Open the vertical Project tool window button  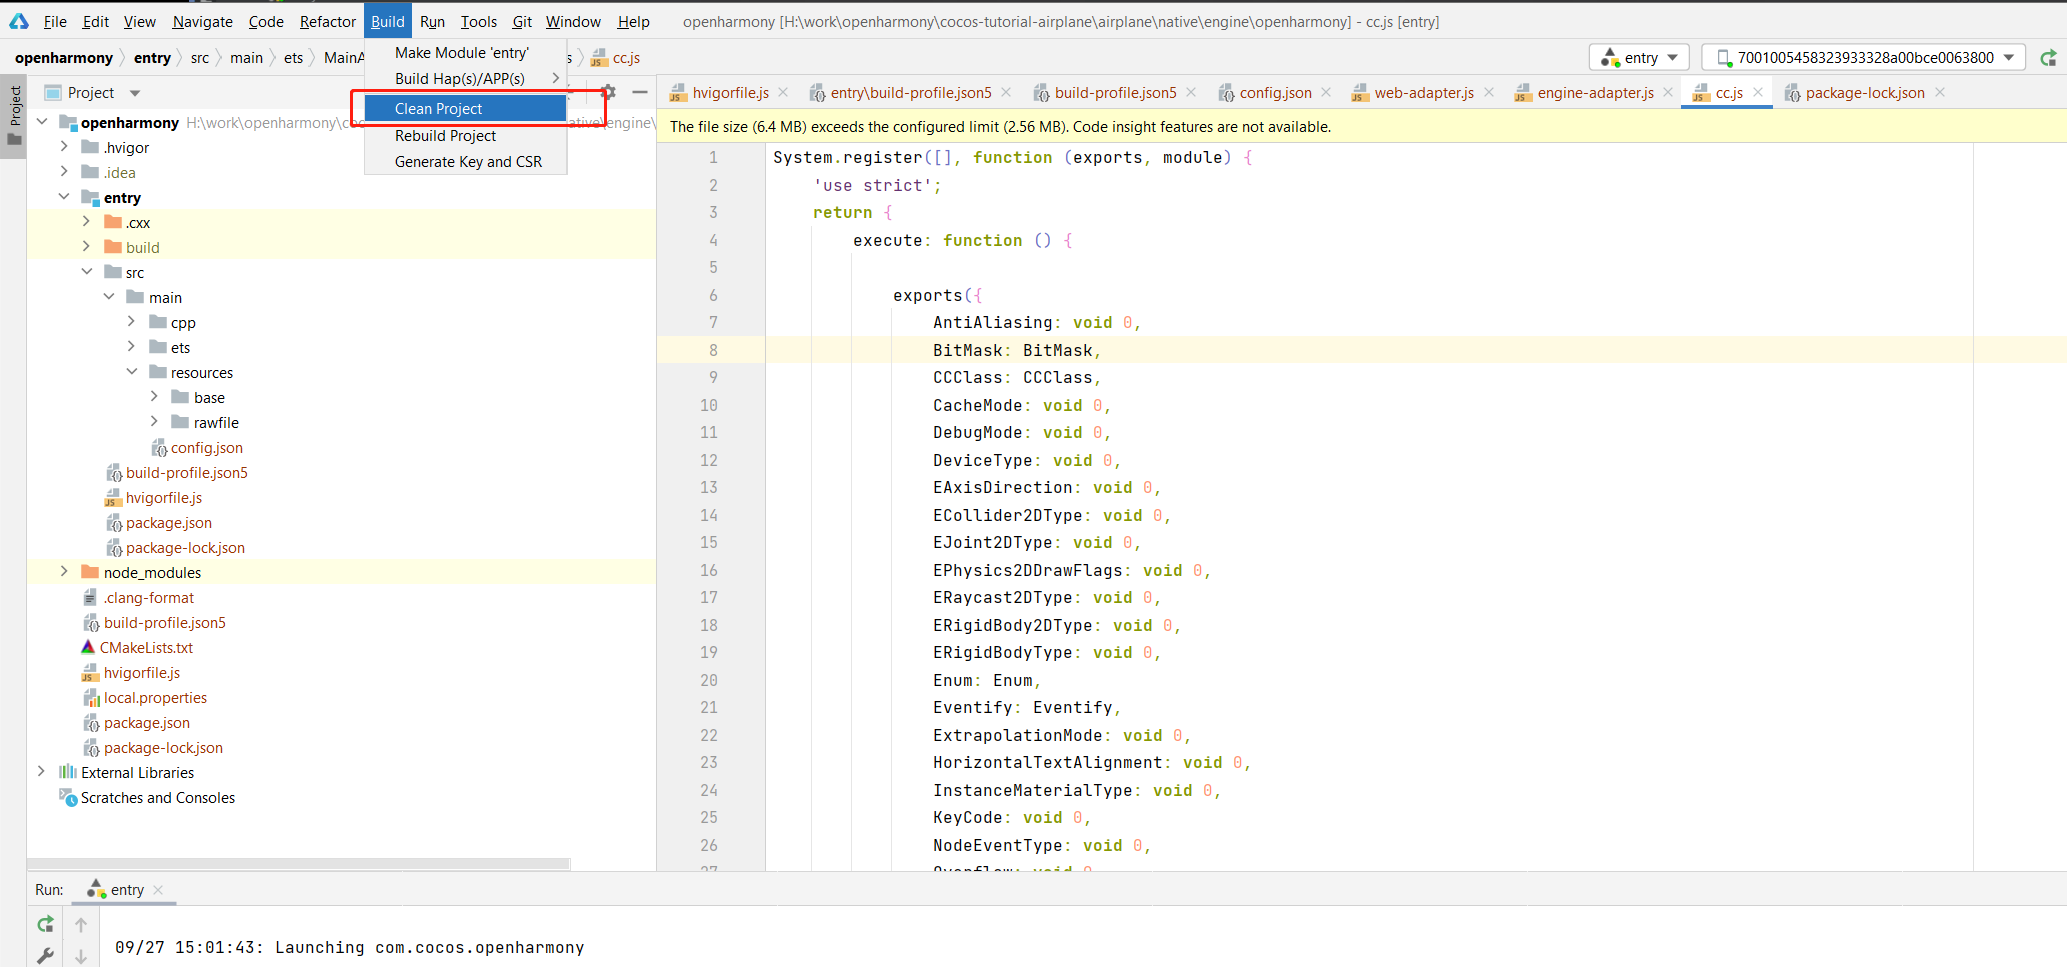[14, 115]
